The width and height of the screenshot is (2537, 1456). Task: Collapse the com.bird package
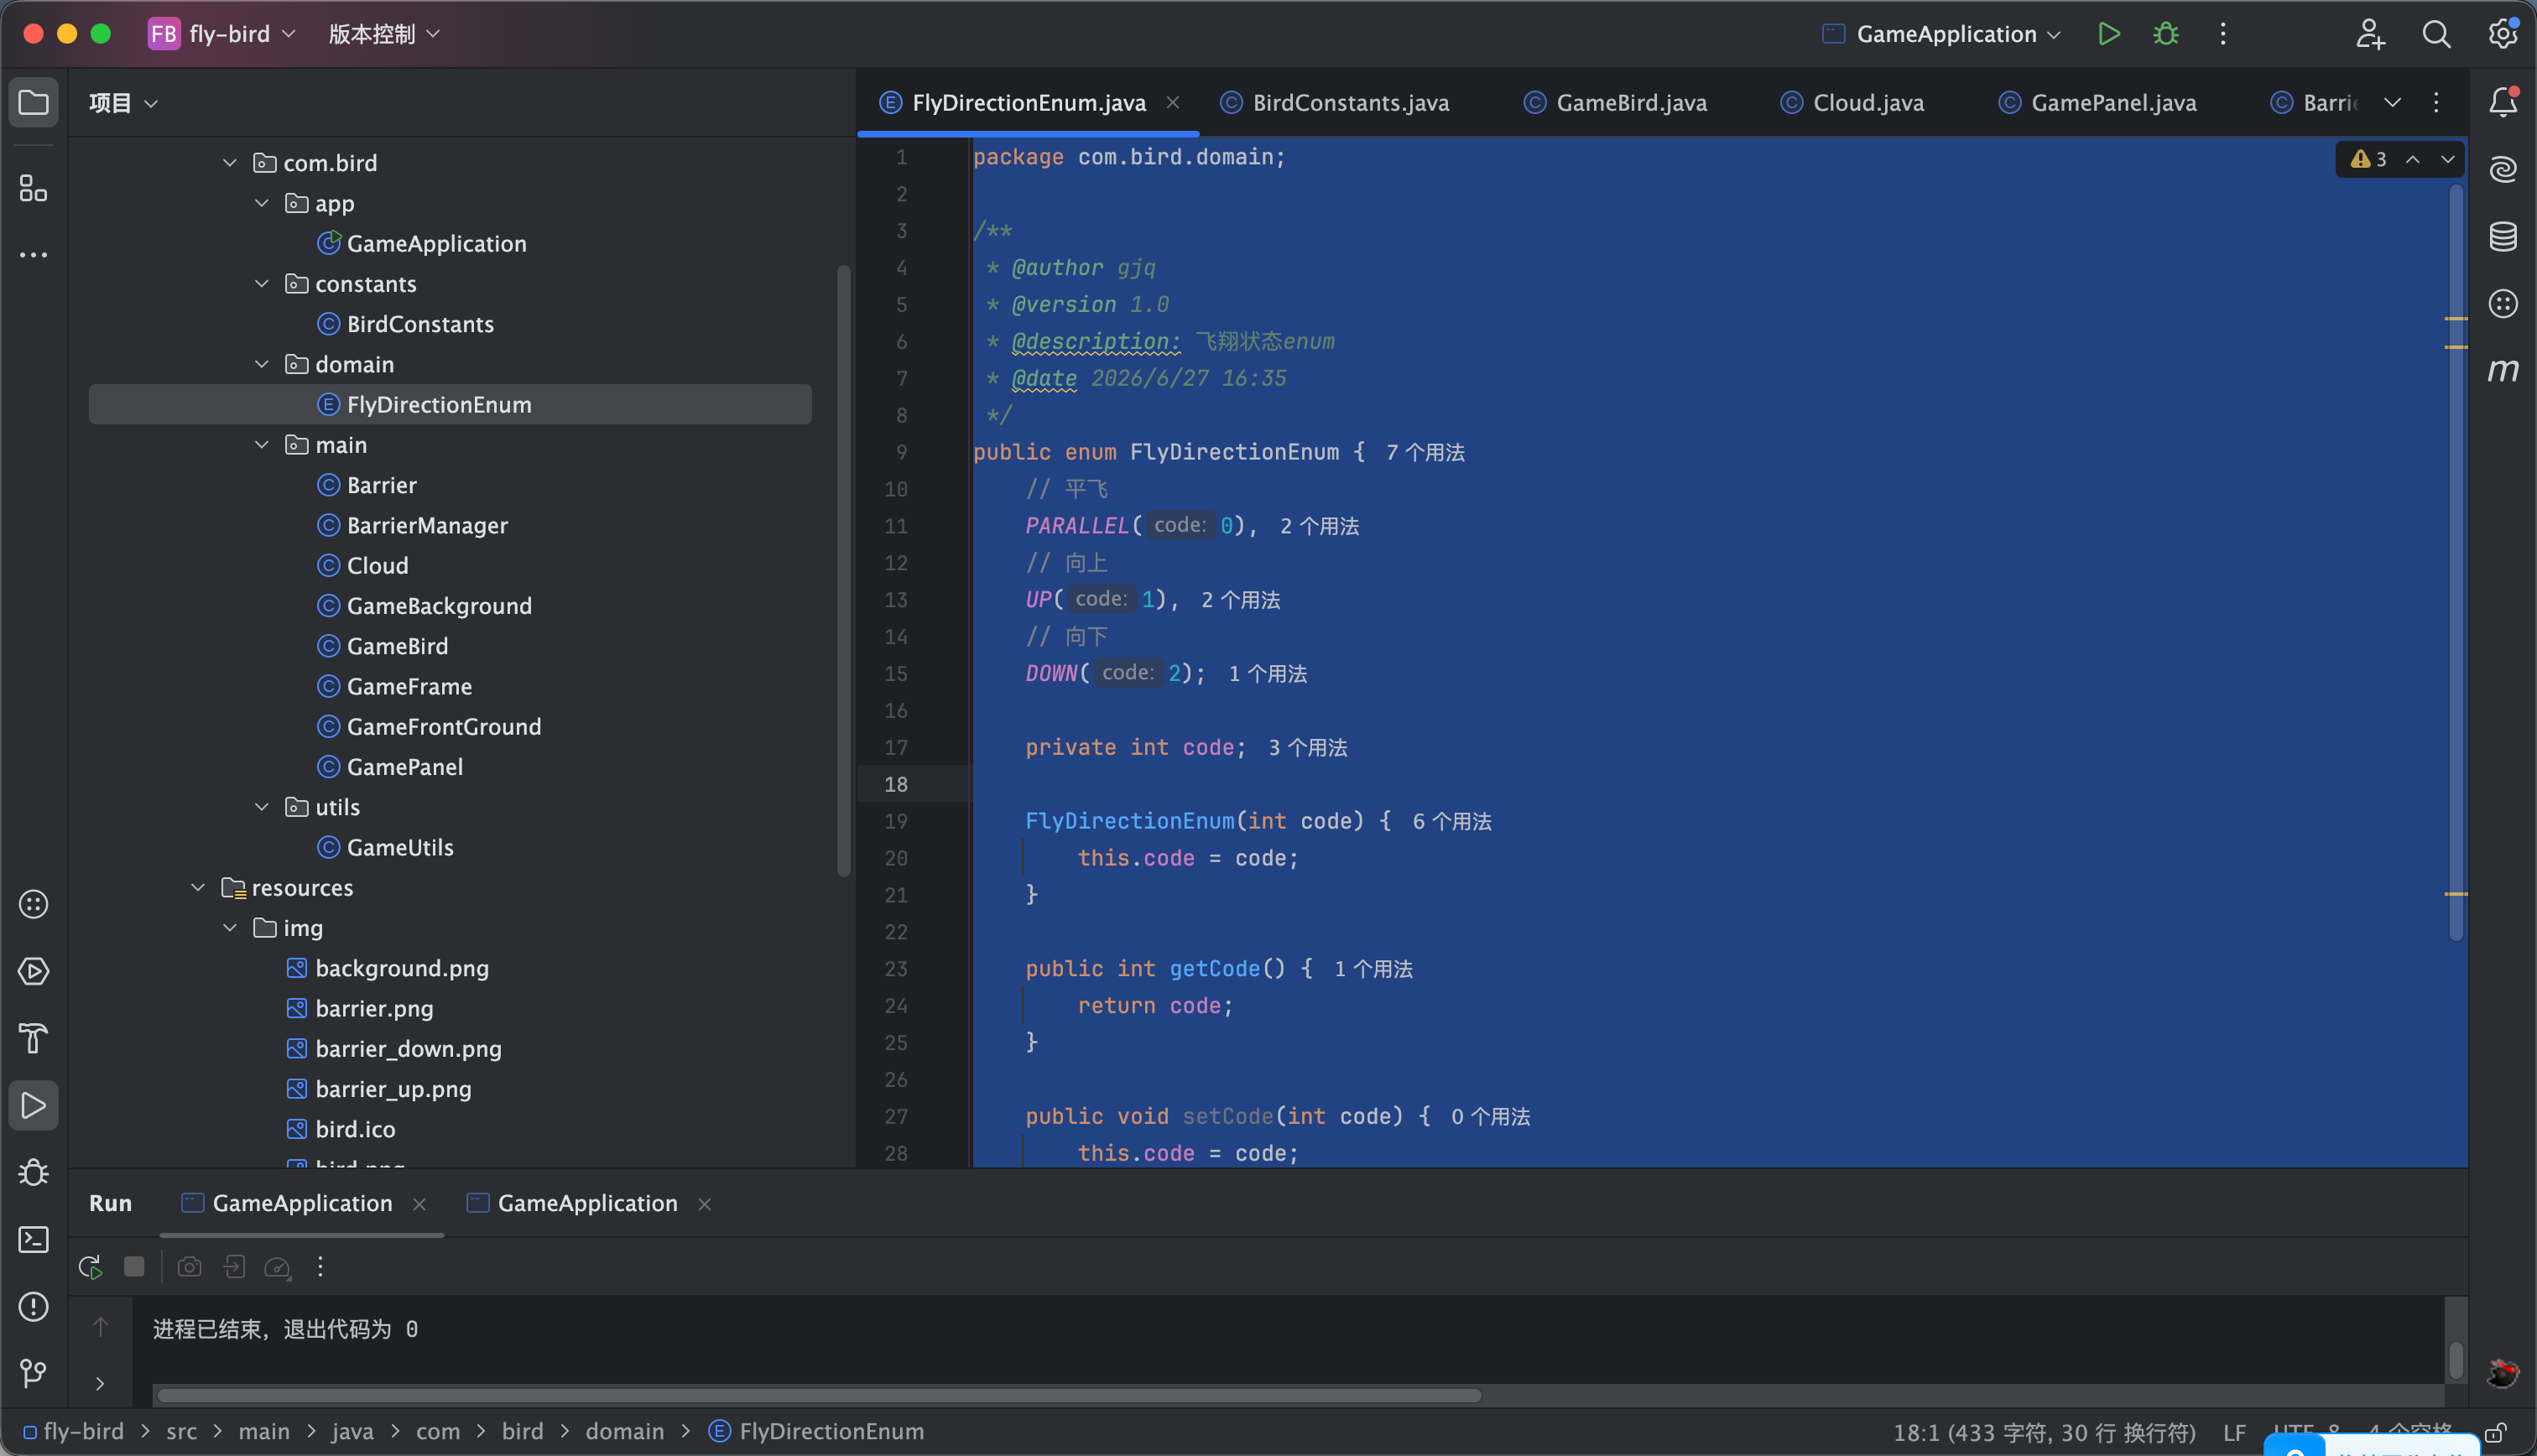[x=230, y=162]
